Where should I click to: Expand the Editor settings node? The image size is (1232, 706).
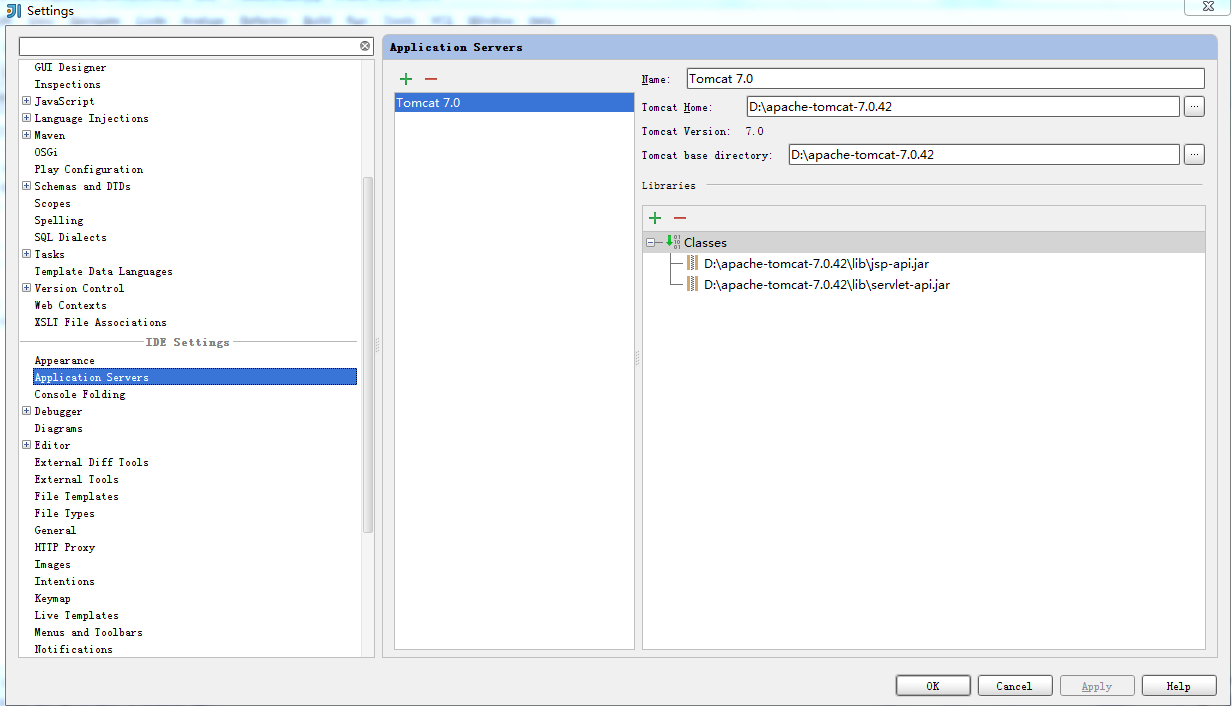pyautogui.click(x=26, y=445)
